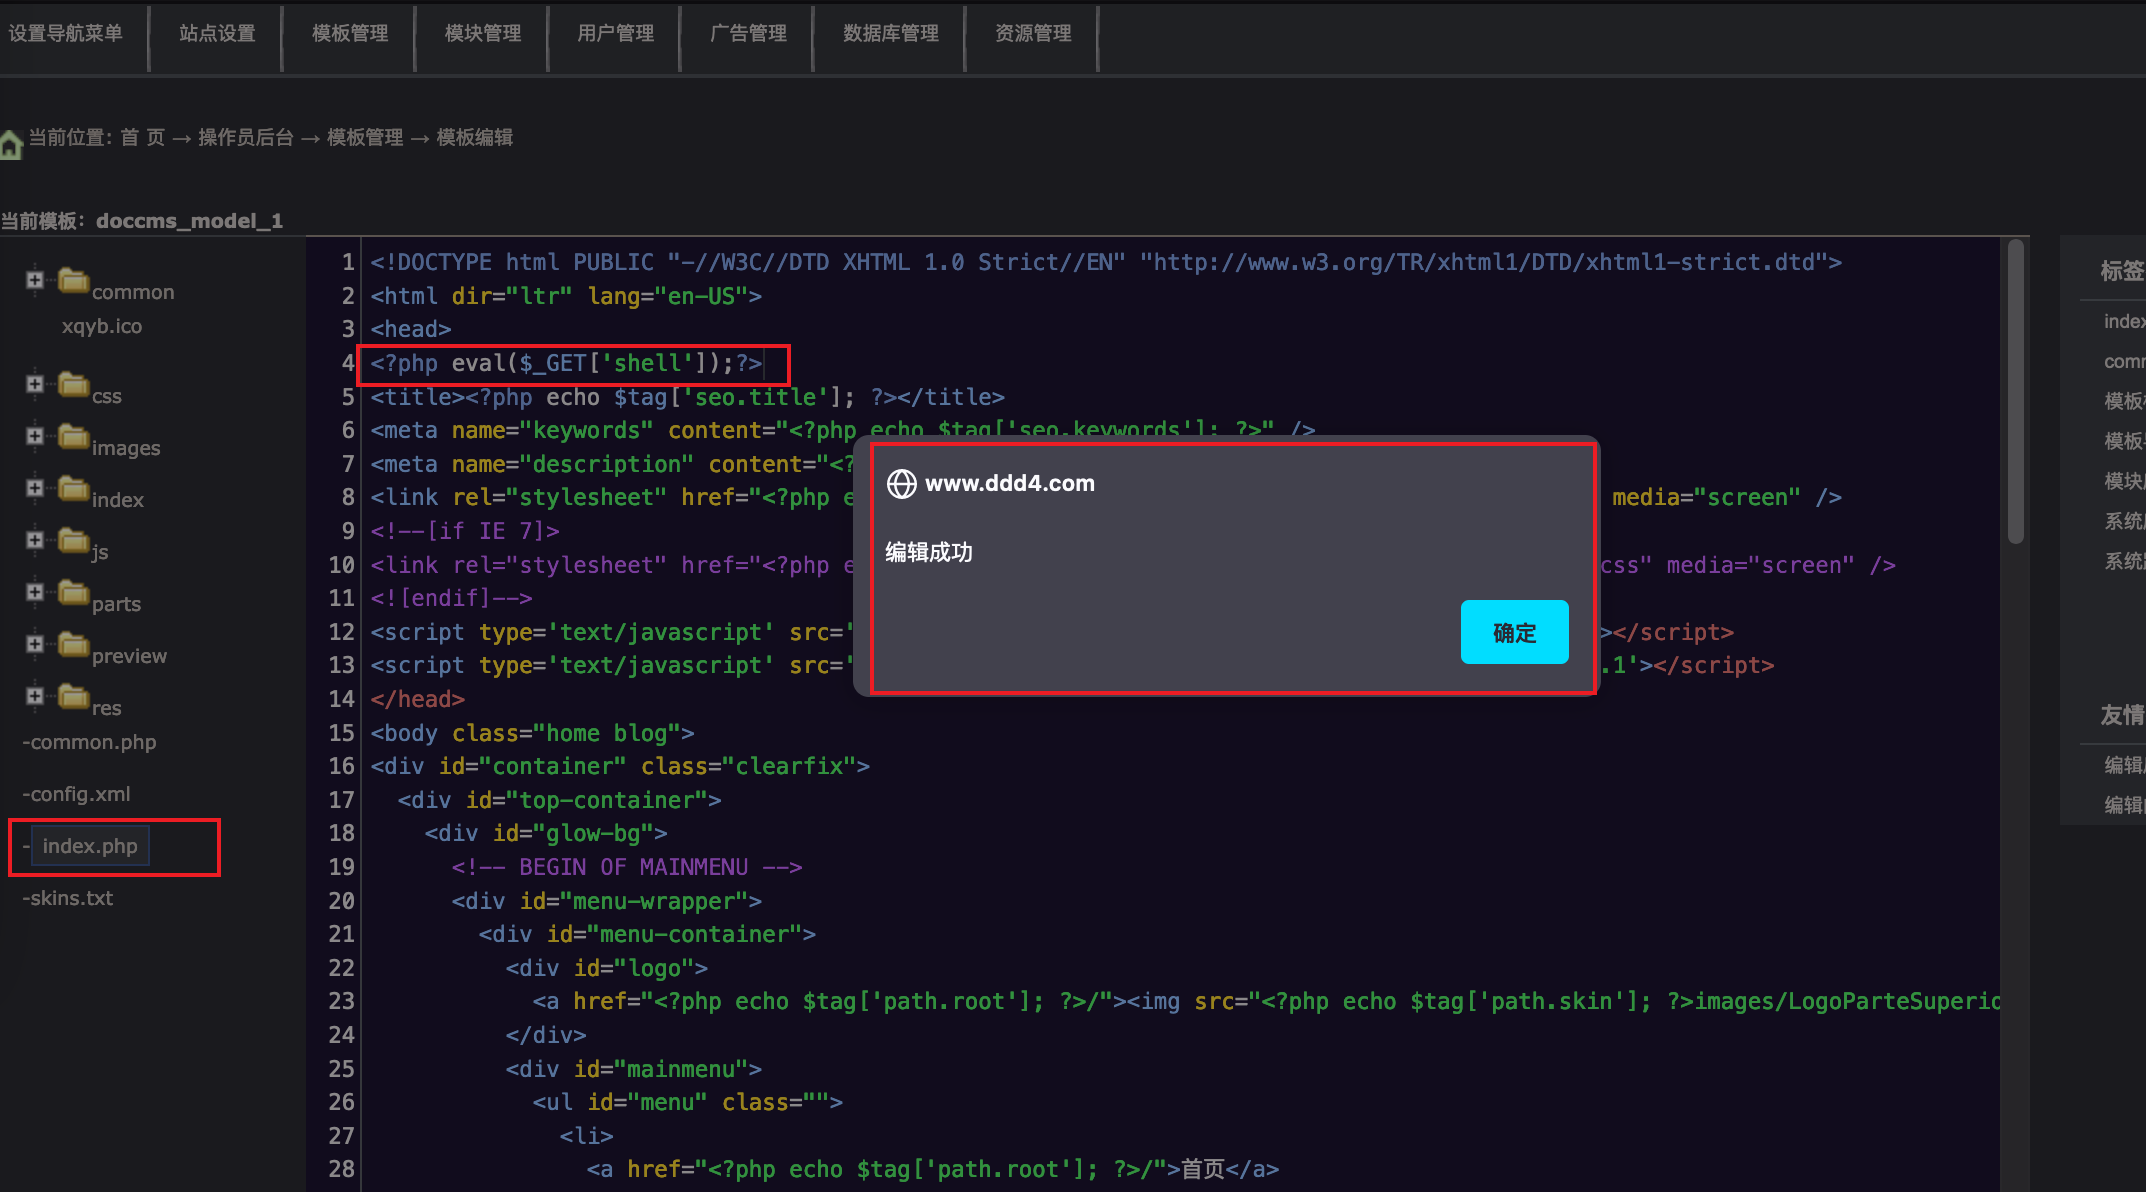Click the globe icon in alert dialog
The width and height of the screenshot is (2146, 1192).
[x=901, y=484]
